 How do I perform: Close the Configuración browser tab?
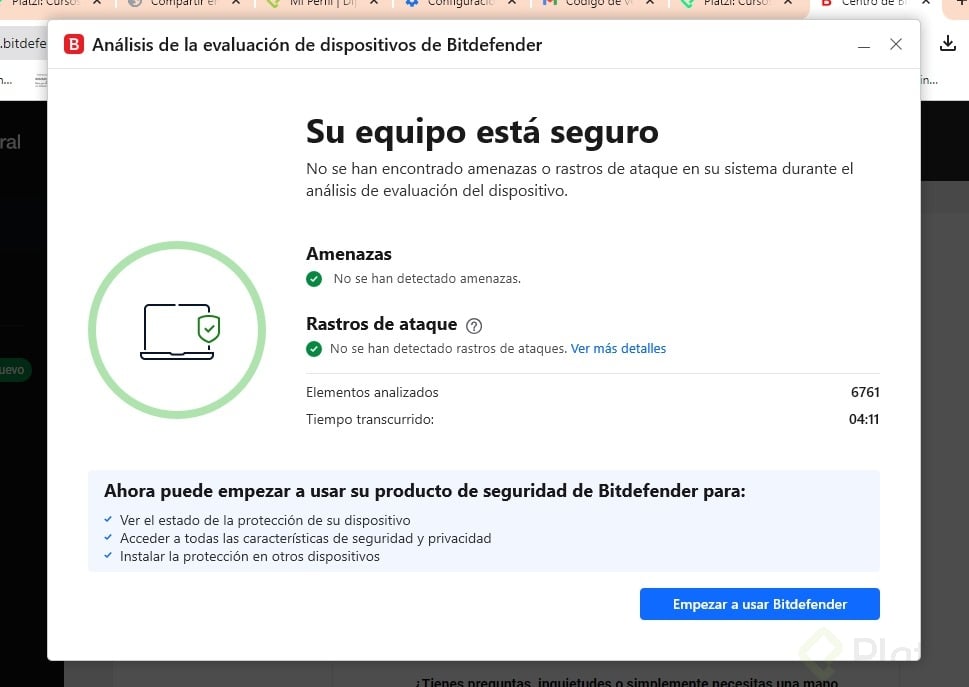pyautogui.click(x=512, y=2)
